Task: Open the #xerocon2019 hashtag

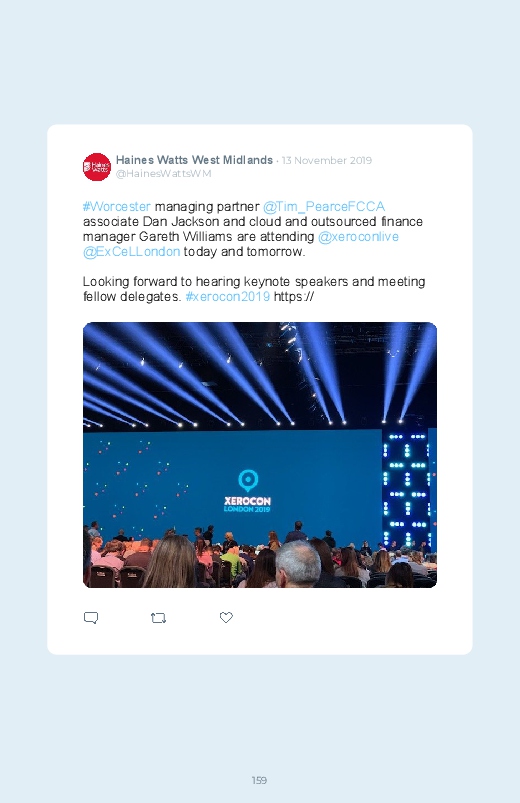Action: click(227, 297)
